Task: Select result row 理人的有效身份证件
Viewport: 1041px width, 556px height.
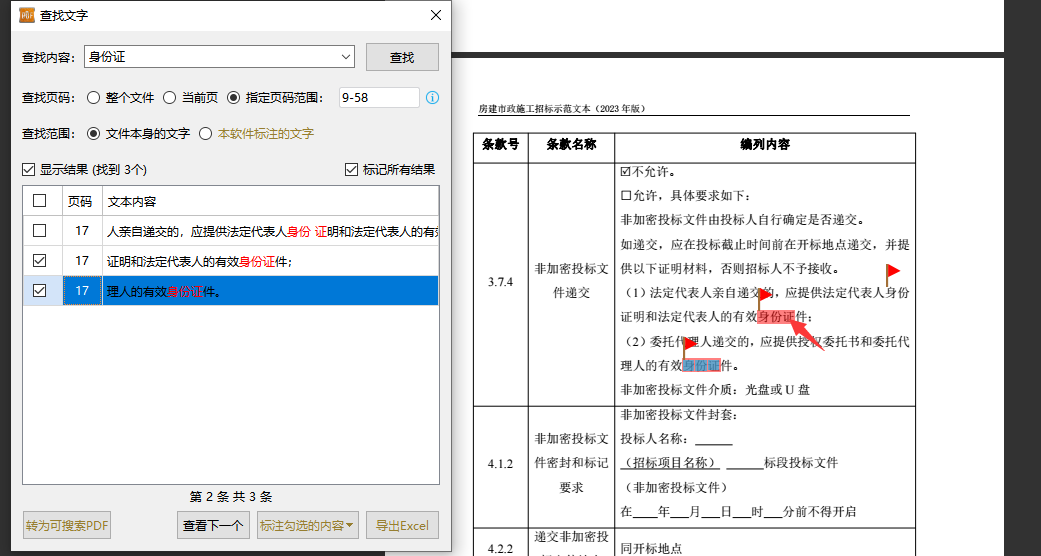Action: coord(231,291)
